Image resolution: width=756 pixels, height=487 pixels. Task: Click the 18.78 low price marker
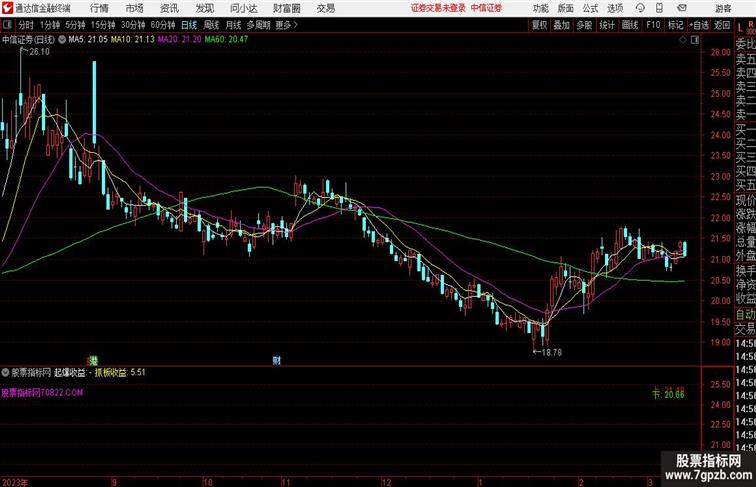pyautogui.click(x=552, y=352)
